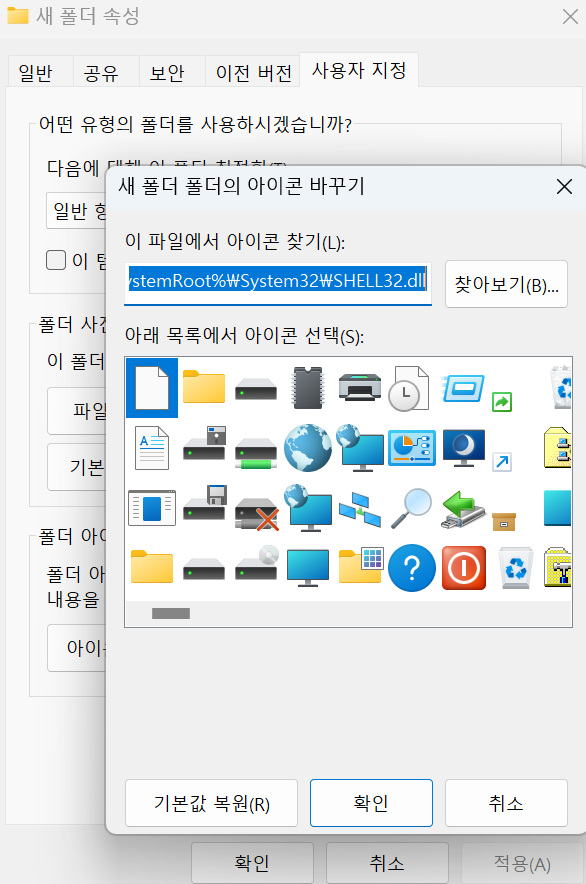The image size is (586, 884).
Task: Click the SHELL32.dll icon file path field
Action: click(x=278, y=283)
